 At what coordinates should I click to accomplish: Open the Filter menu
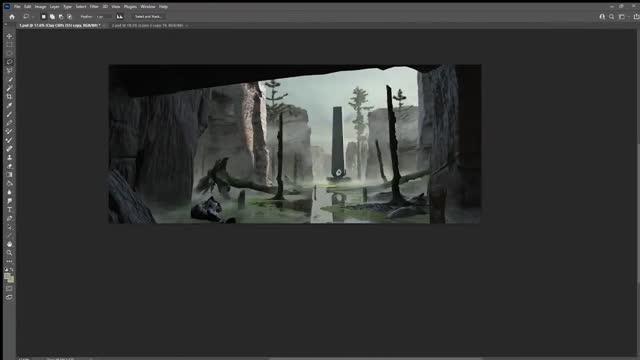[x=94, y=7]
